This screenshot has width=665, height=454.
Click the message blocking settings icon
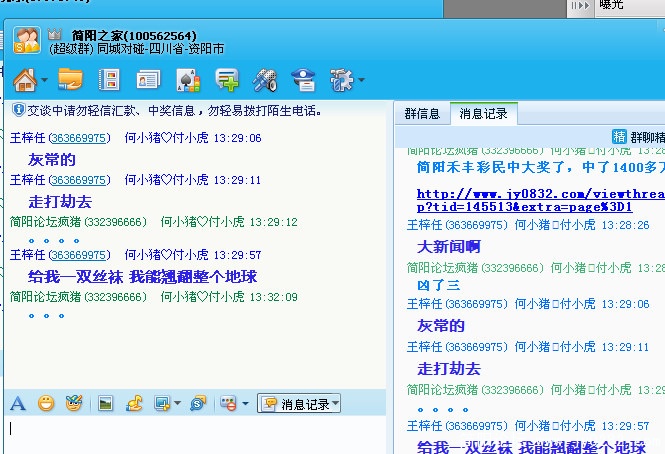click(228, 403)
